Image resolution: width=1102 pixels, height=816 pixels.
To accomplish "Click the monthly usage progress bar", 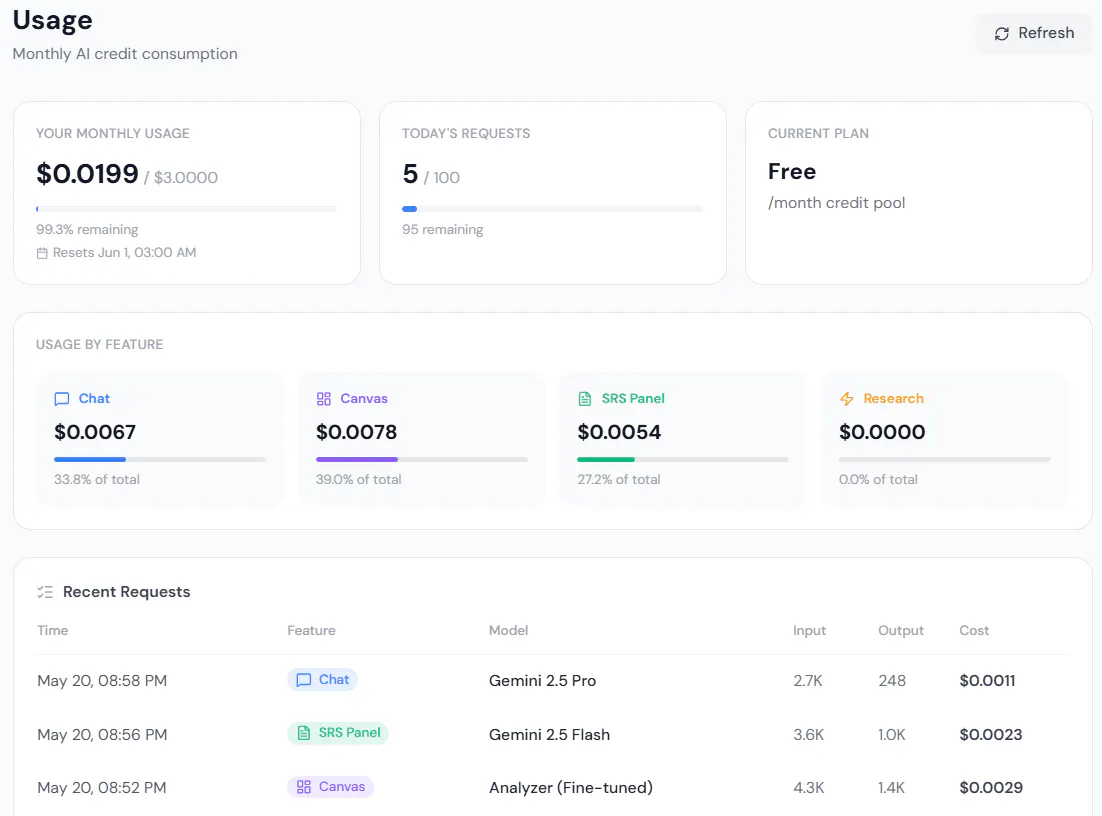I will click(x=186, y=209).
